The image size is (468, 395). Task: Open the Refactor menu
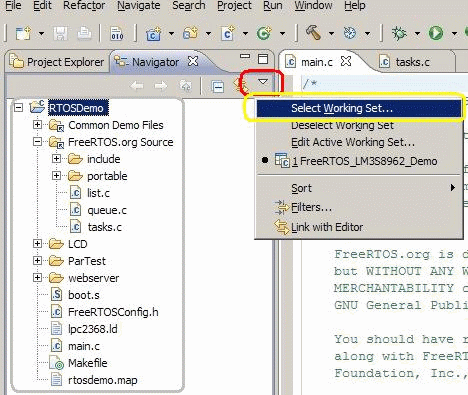(x=84, y=5)
